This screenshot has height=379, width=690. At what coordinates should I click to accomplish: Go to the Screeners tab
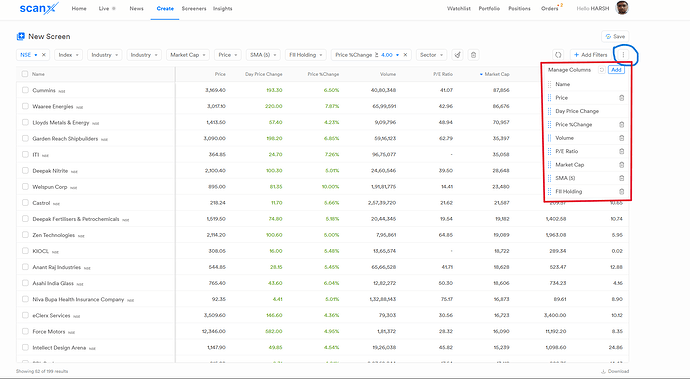pyautogui.click(x=194, y=8)
